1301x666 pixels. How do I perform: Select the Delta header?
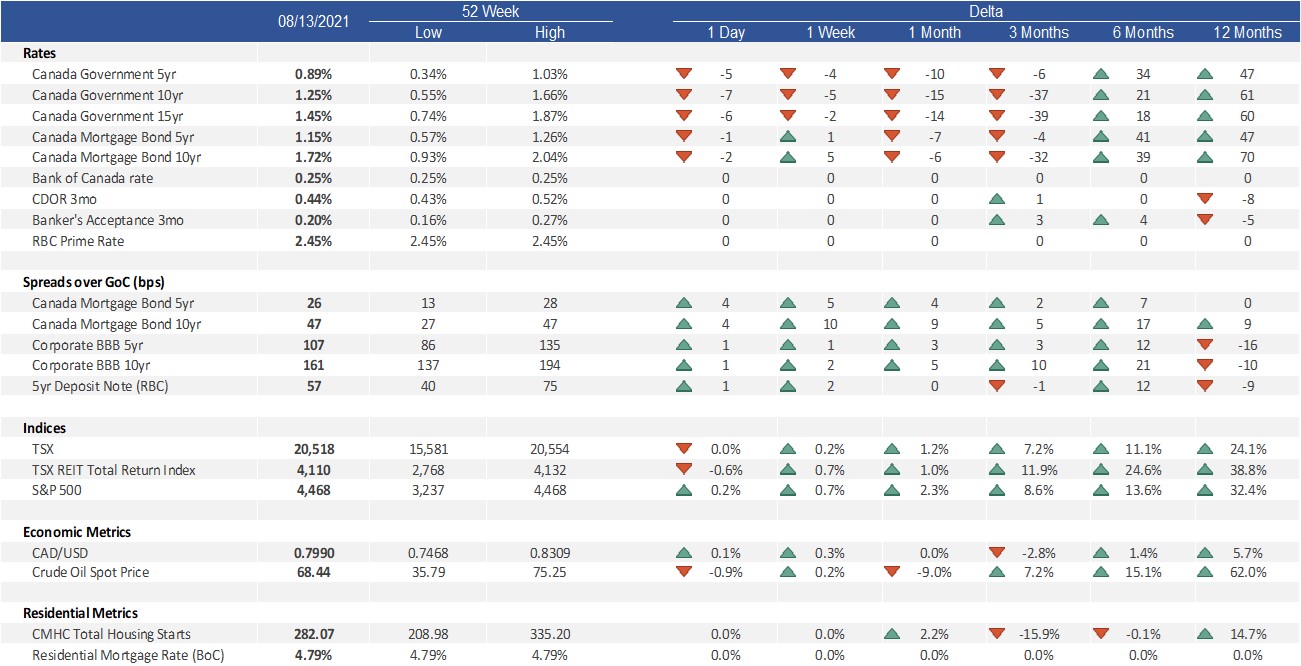(985, 12)
